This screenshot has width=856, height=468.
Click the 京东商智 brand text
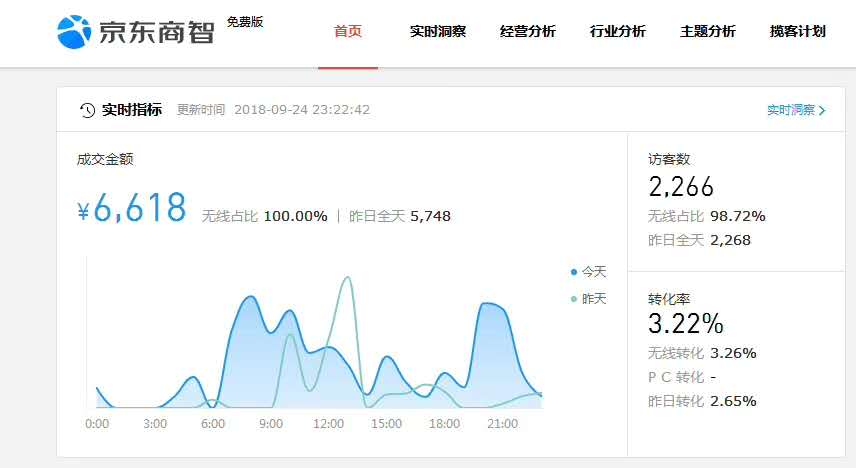(157, 32)
